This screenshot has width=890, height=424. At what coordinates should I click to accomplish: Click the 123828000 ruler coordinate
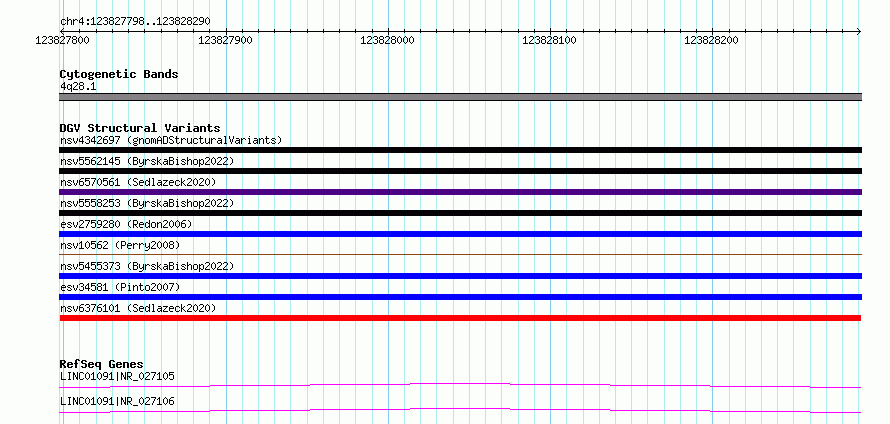(x=387, y=40)
